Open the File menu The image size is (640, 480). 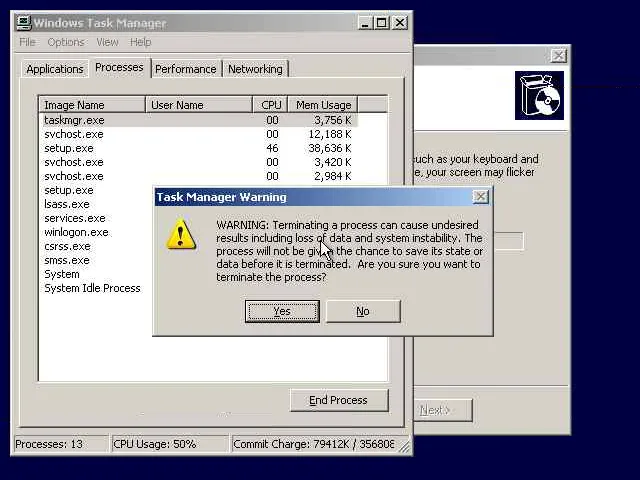click(x=27, y=42)
